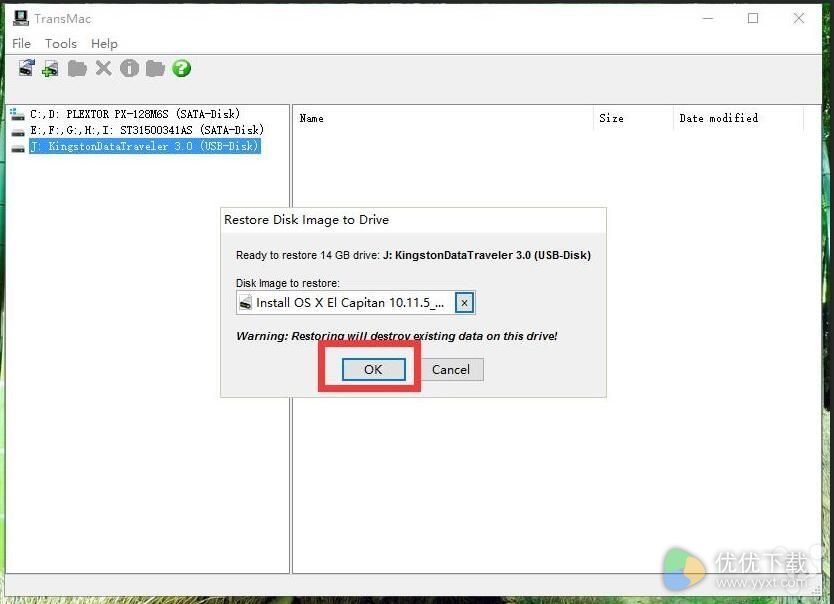Click the Kingston USB drive icon in the tree
Viewport: 834px width, 604px height.
(x=18, y=148)
